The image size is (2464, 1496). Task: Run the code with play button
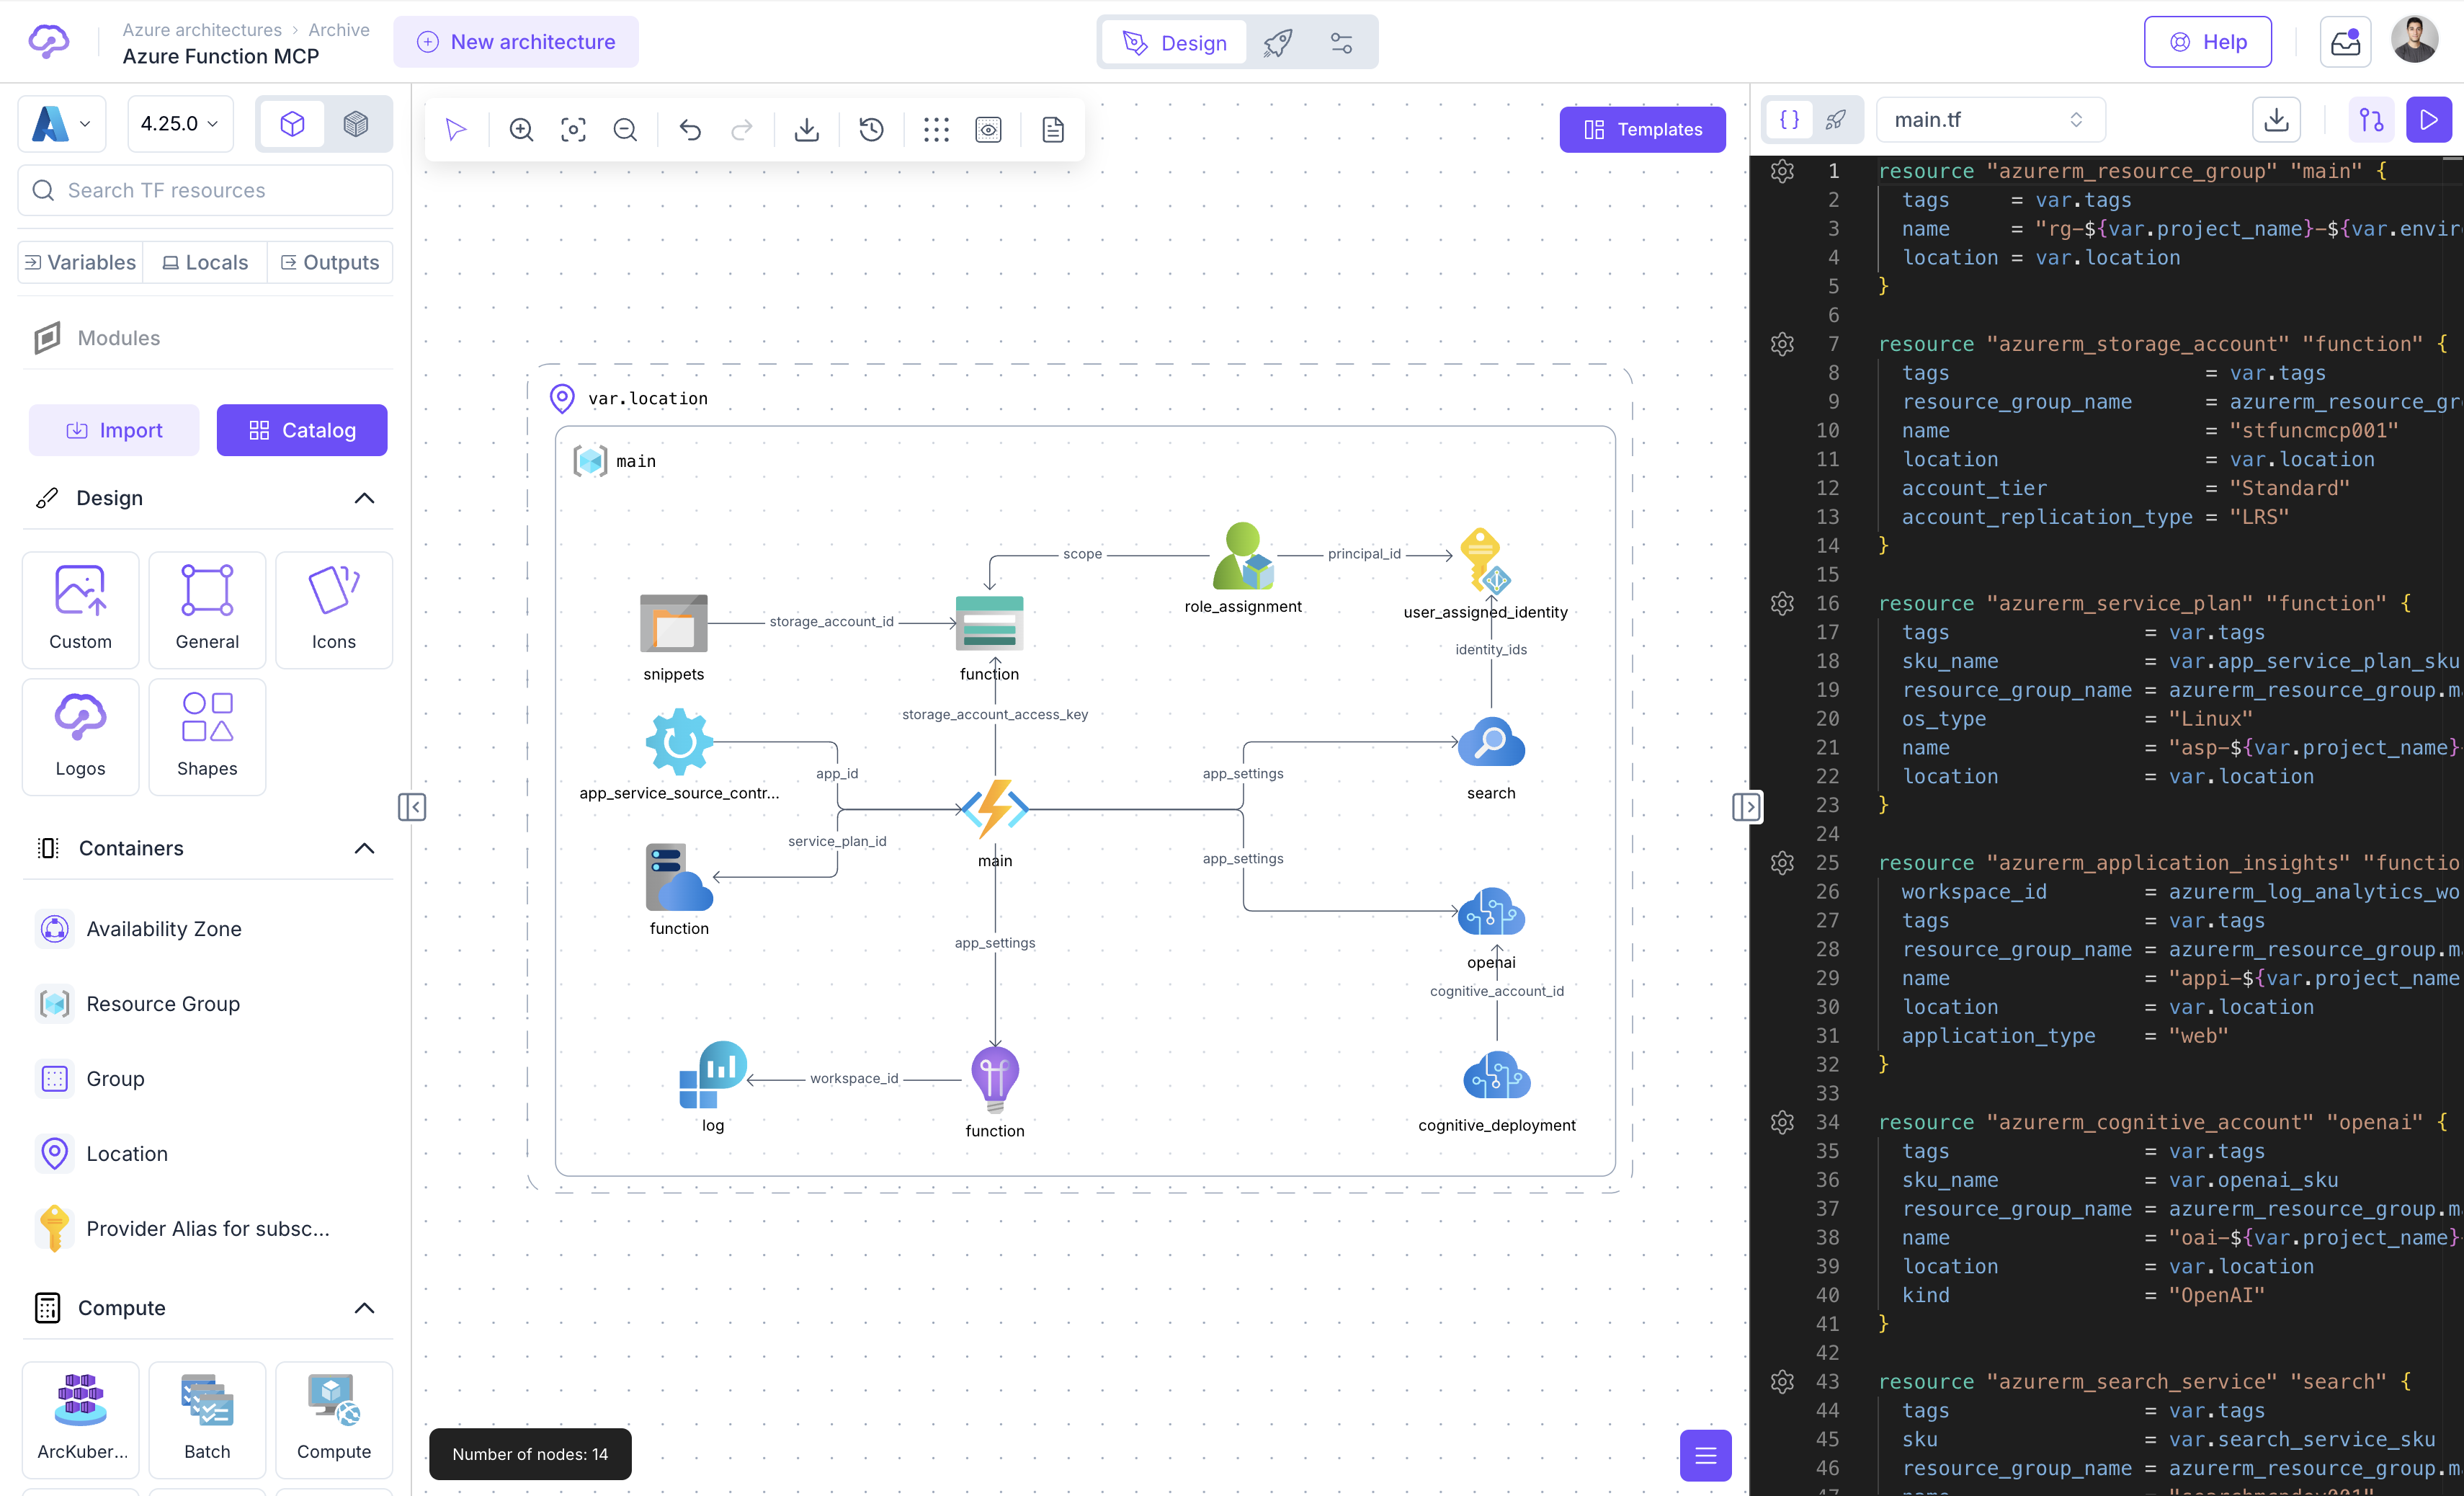[2429, 120]
